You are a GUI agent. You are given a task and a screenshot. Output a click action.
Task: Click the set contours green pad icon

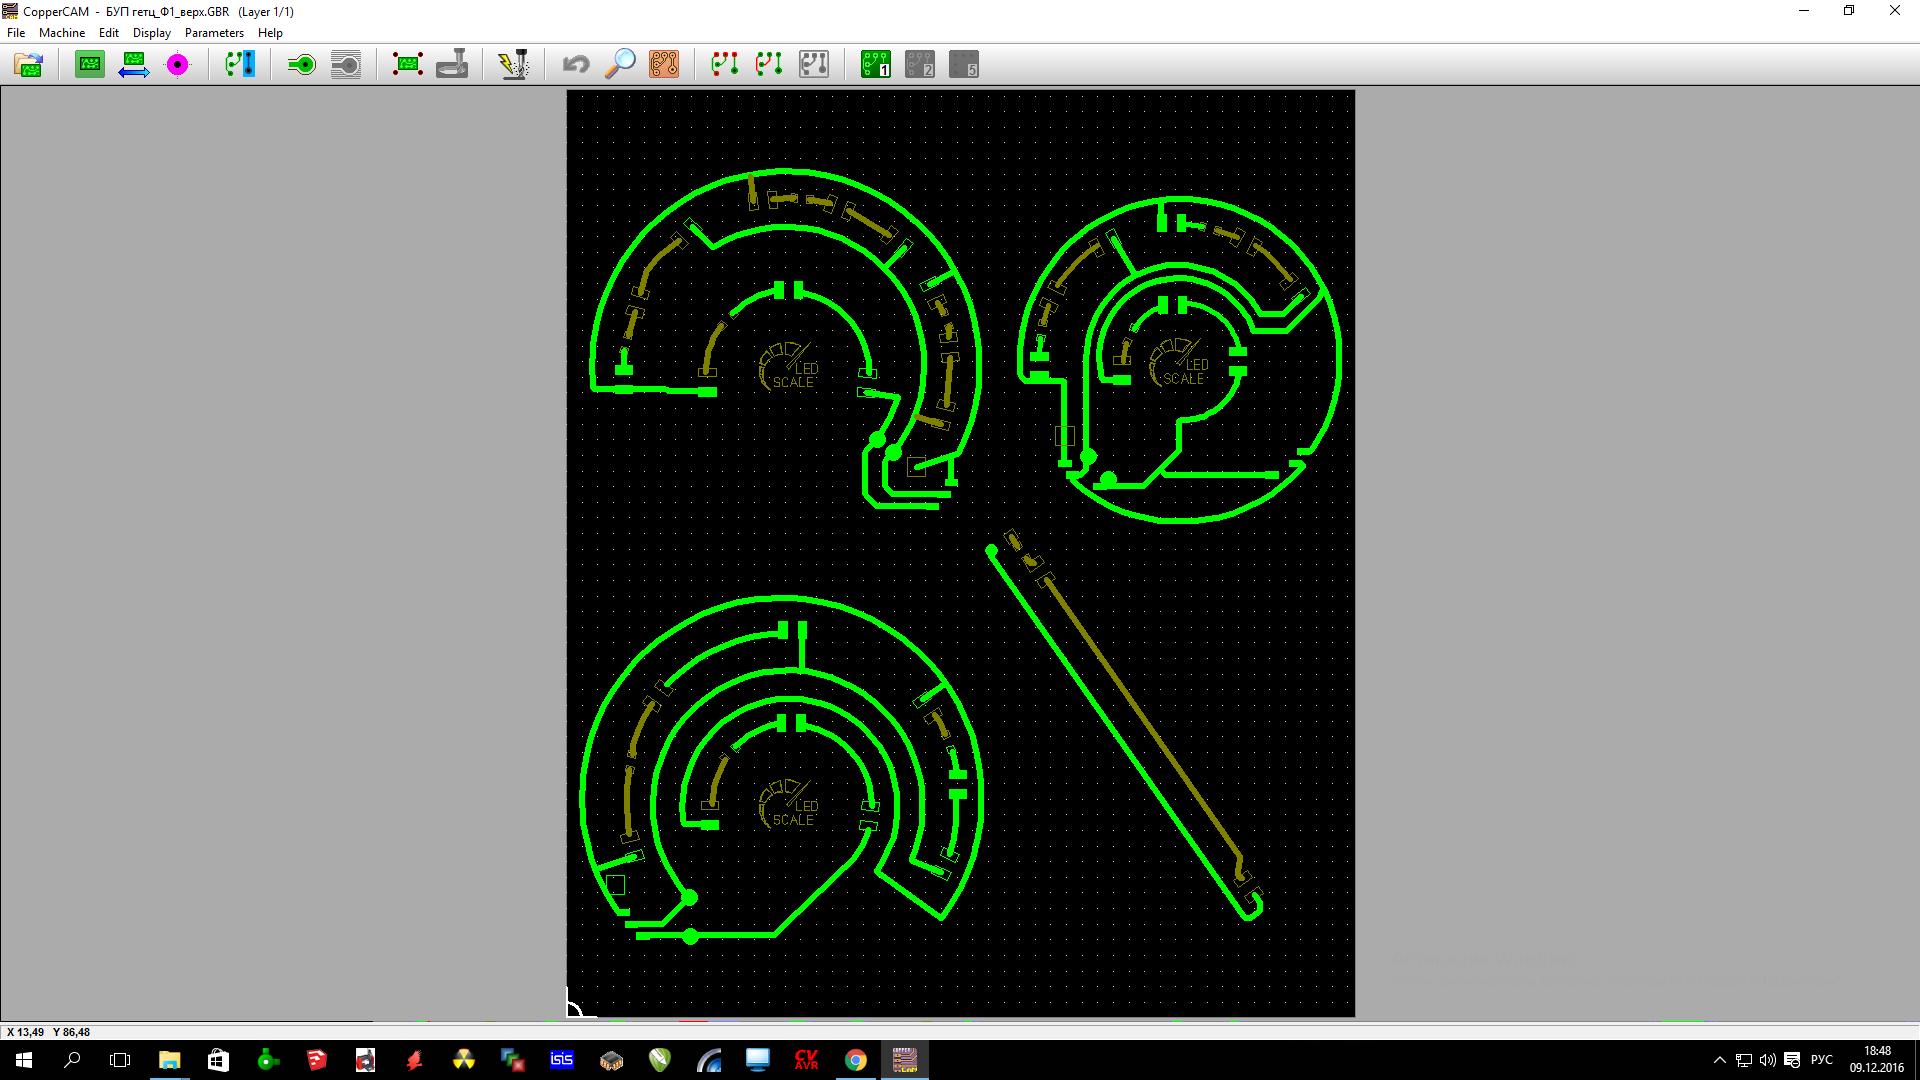(x=301, y=65)
